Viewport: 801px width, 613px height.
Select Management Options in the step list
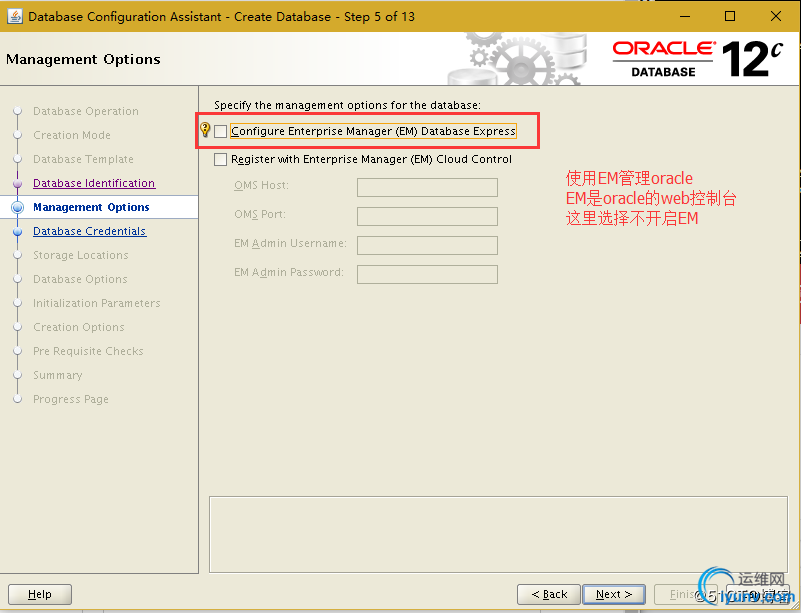pos(91,207)
